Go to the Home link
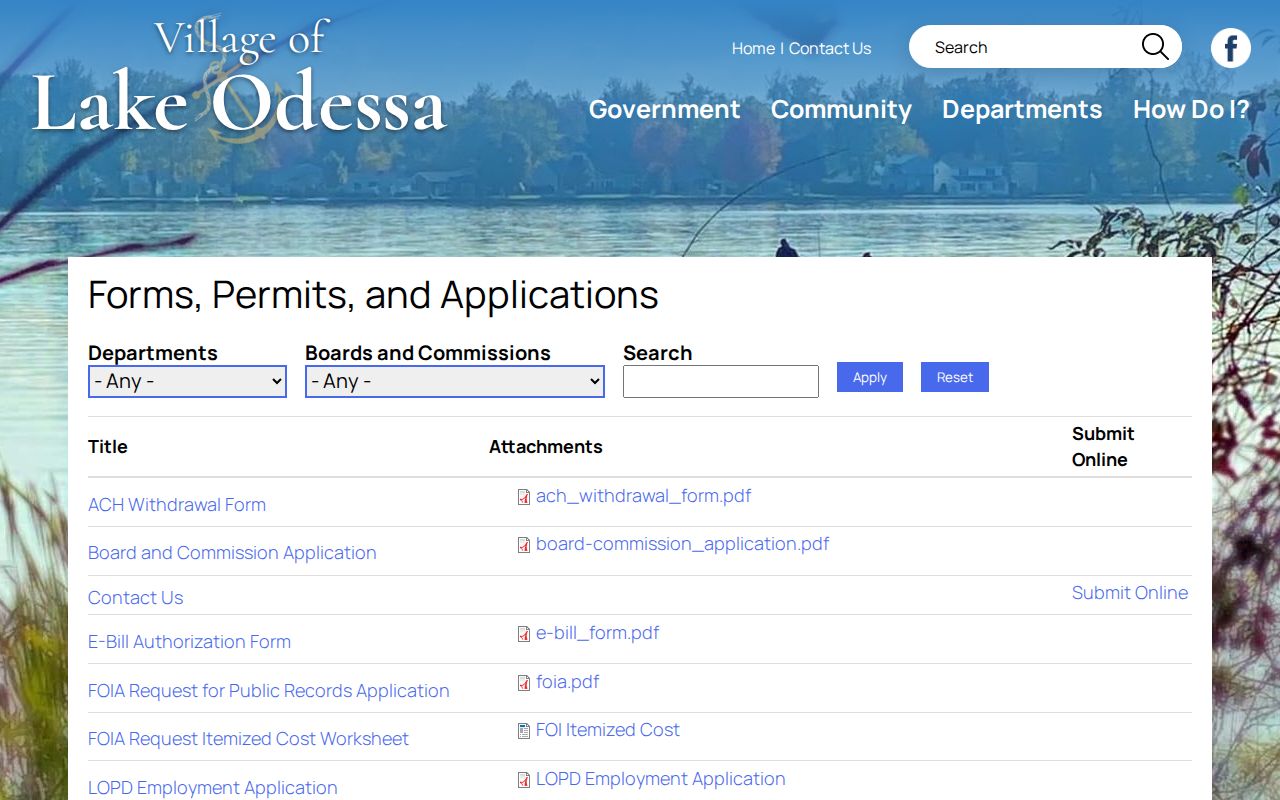Screen dimensions: 1280x800 click(753, 48)
